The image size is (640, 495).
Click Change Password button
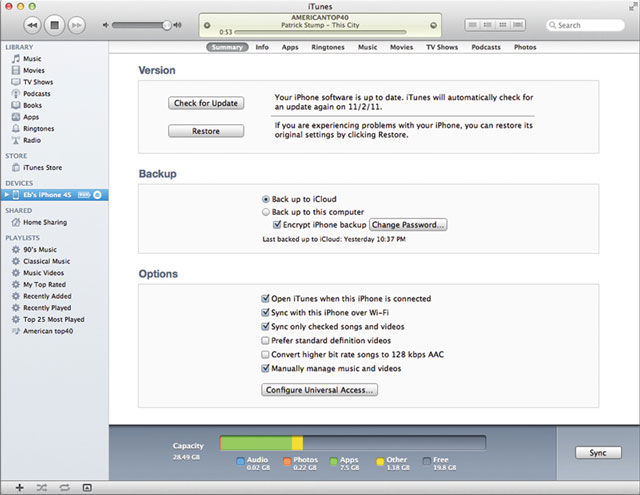click(408, 225)
